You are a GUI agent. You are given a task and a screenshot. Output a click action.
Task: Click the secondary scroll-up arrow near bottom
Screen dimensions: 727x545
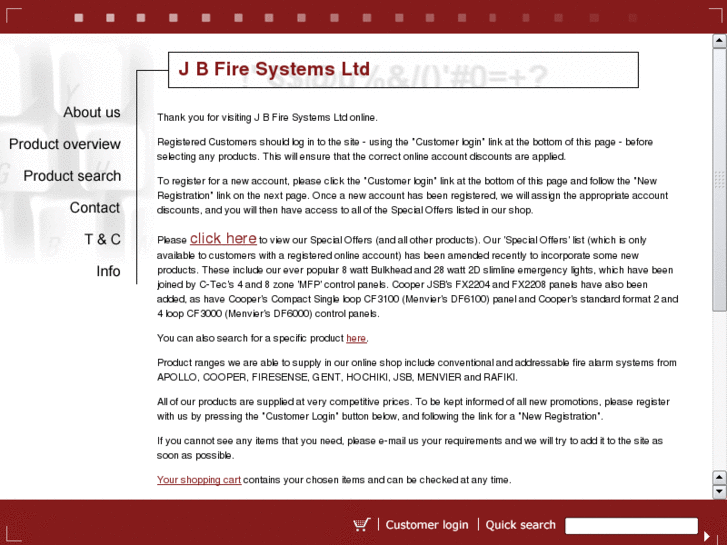(719, 477)
